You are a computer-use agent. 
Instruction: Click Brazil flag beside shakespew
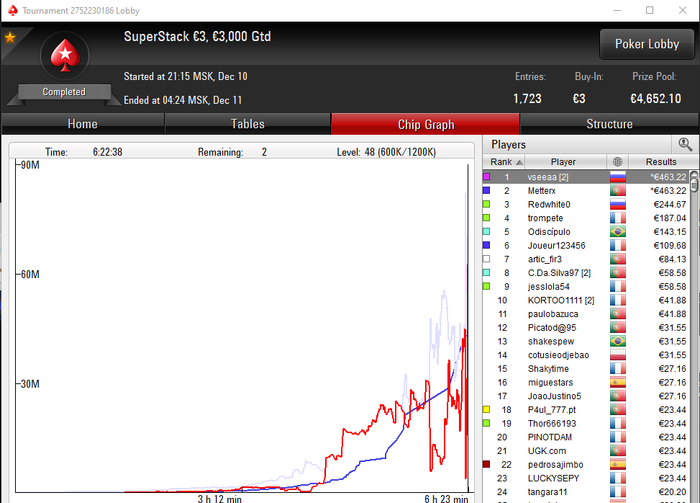(618, 341)
